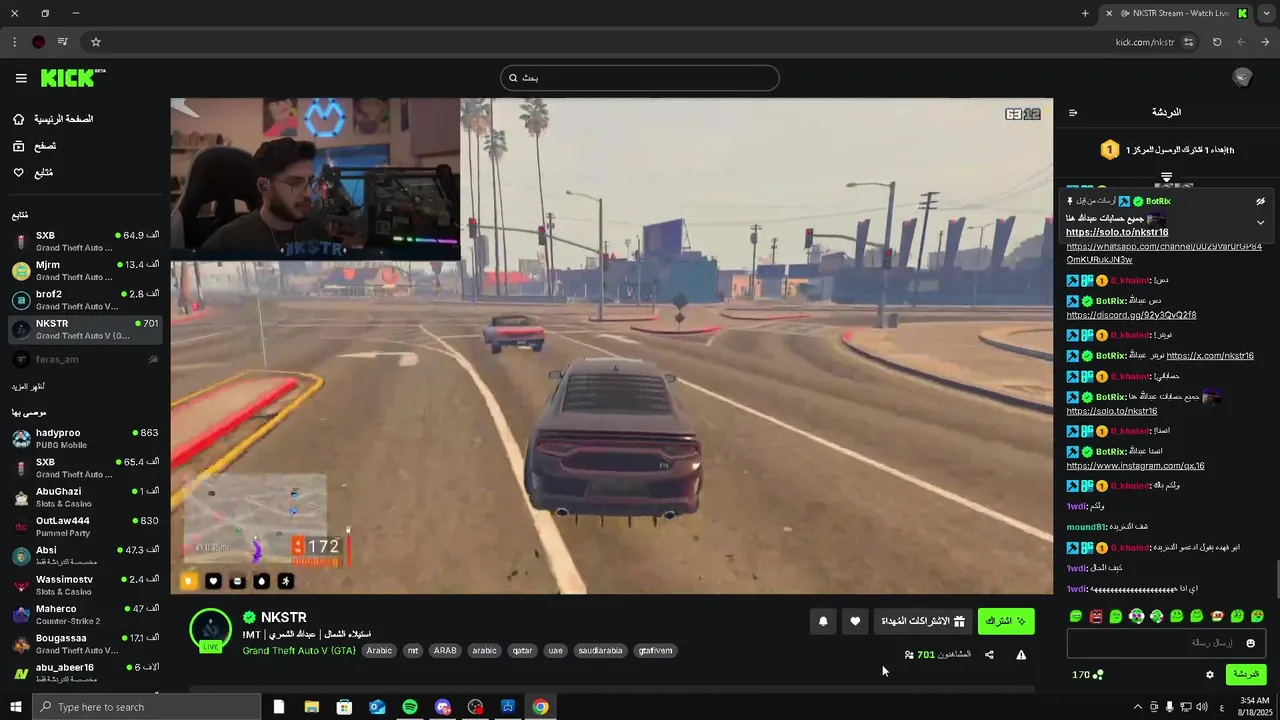
Task: Click the mound81 username in chat
Action: pyautogui.click(x=1086, y=527)
